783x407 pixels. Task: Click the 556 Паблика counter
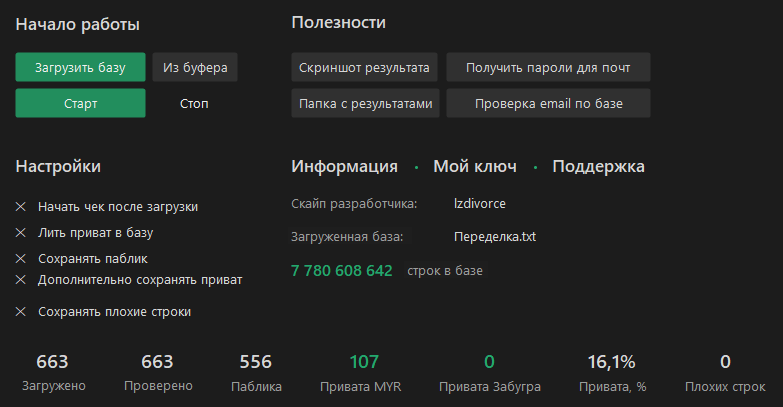coord(256,372)
